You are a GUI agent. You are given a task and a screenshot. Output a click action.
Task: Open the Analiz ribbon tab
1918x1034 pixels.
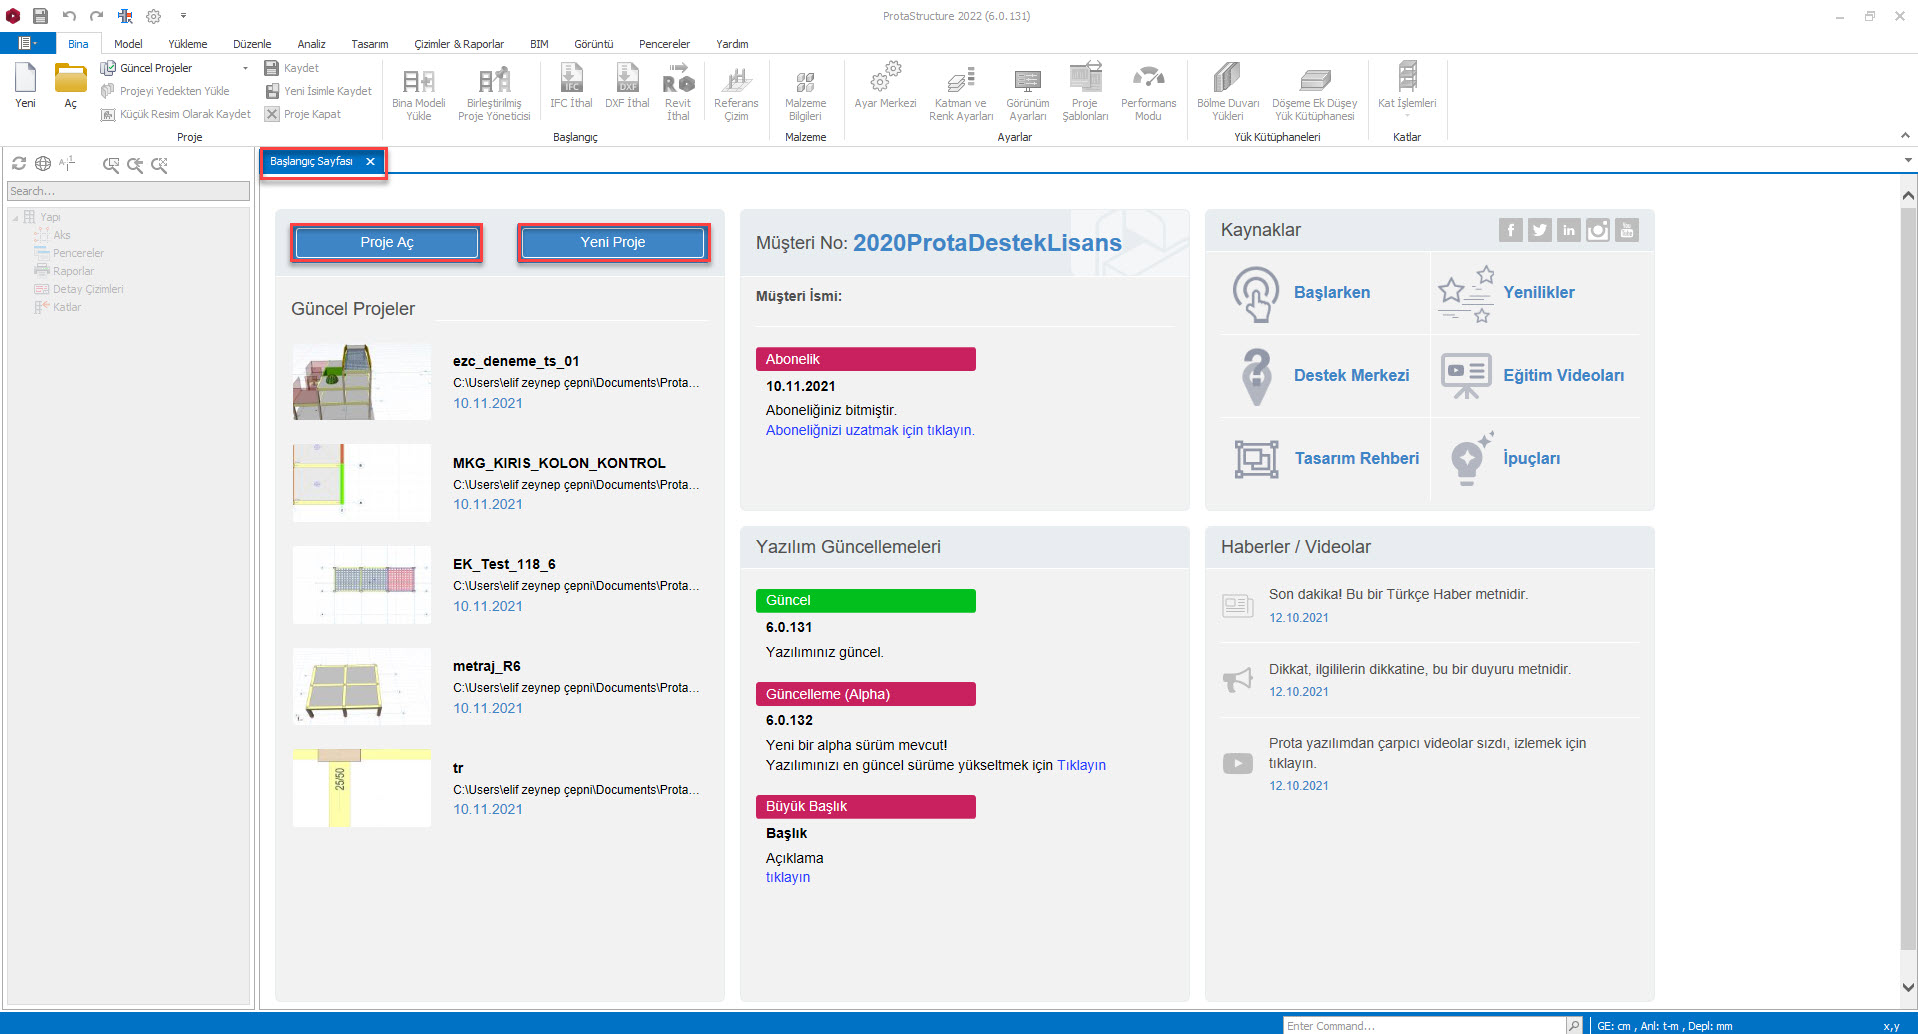[x=311, y=44]
